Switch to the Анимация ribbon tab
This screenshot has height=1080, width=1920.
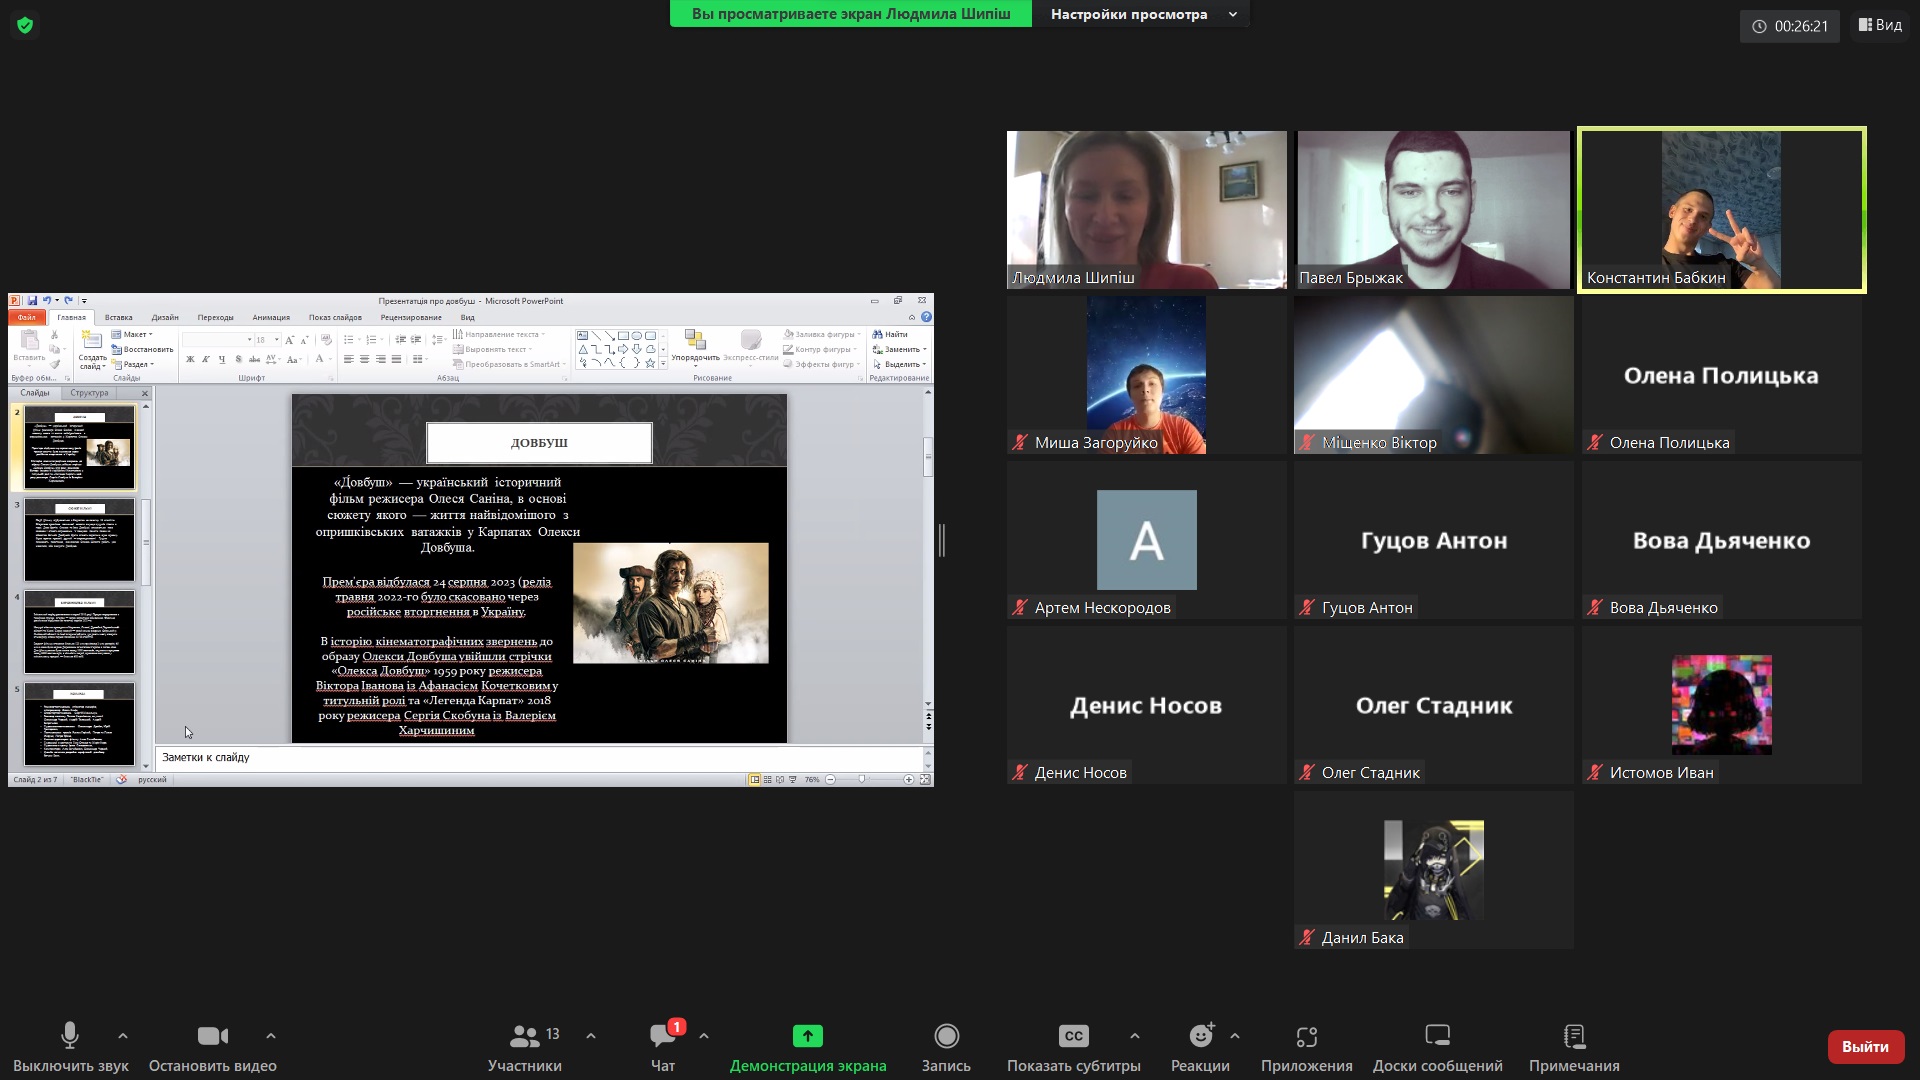[x=271, y=317]
